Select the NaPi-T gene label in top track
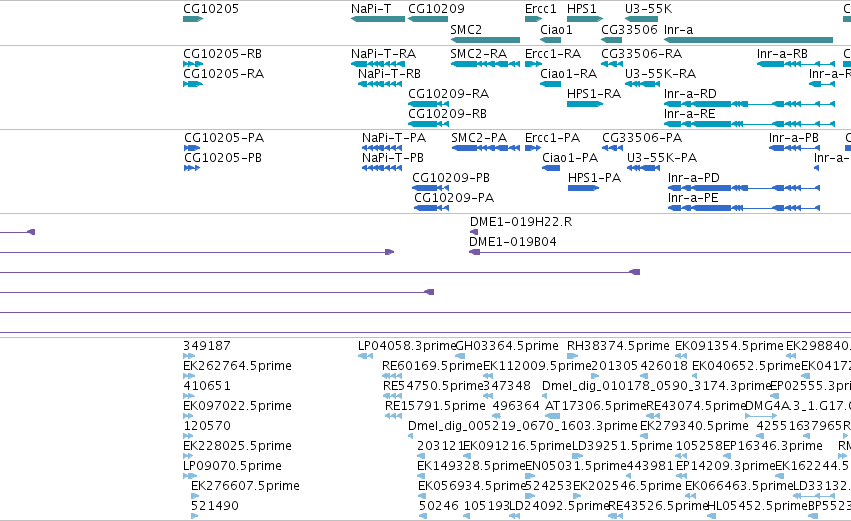Image resolution: width=851 pixels, height=521 pixels. [371, 9]
